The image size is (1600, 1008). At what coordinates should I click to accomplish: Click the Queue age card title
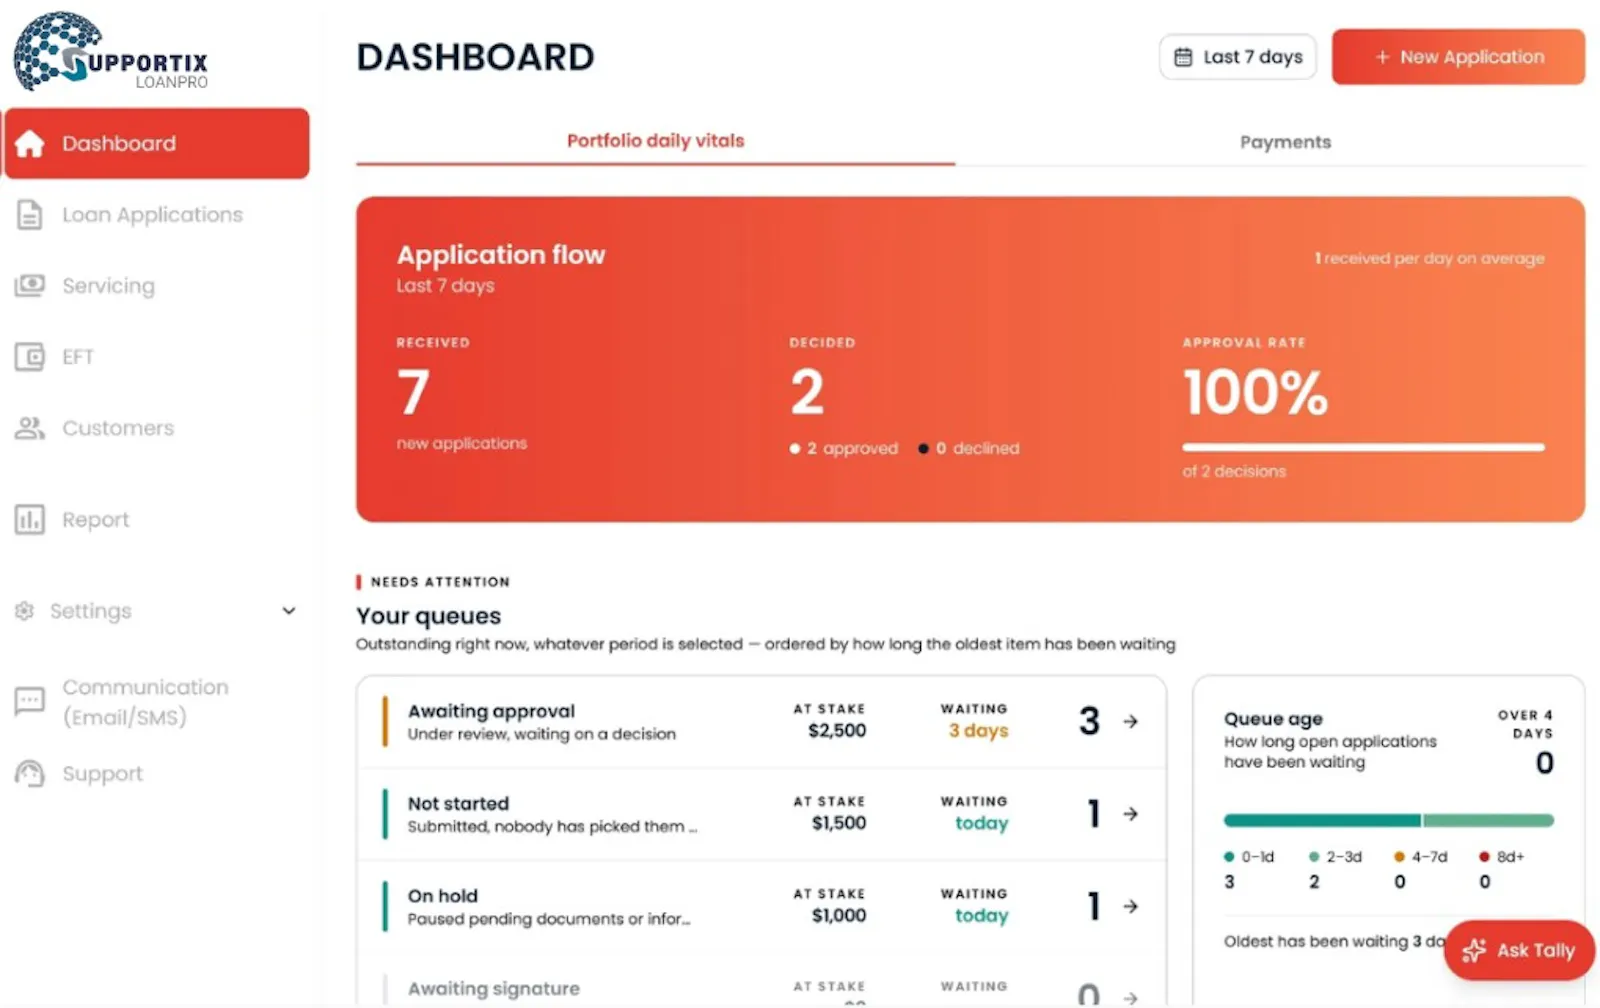pyautogui.click(x=1273, y=719)
